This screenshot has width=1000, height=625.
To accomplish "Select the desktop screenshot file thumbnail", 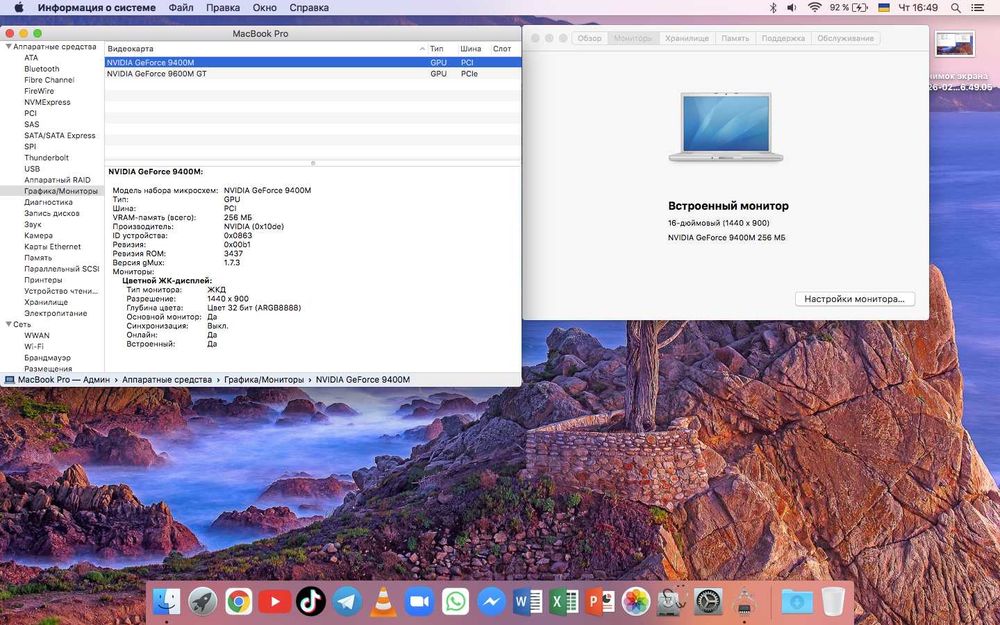I will (x=955, y=44).
